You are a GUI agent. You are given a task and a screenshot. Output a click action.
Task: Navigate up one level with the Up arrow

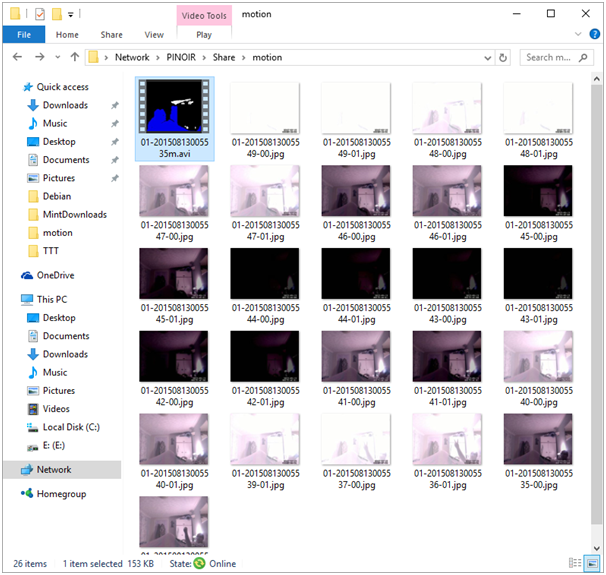click(x=74, y=58)
